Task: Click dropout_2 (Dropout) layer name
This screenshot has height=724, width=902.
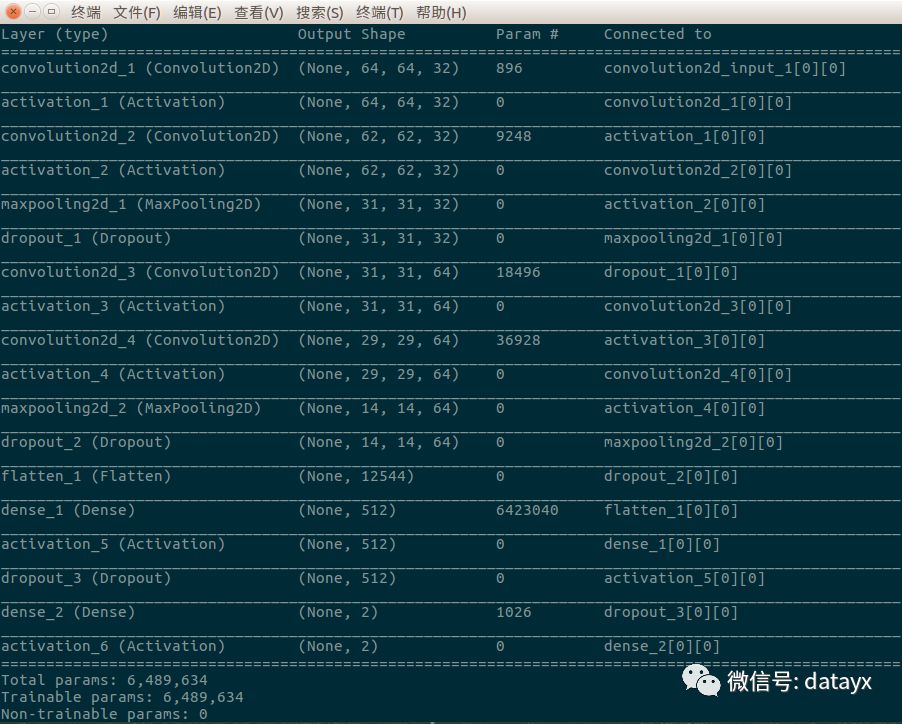Action: tap(86, 442)
